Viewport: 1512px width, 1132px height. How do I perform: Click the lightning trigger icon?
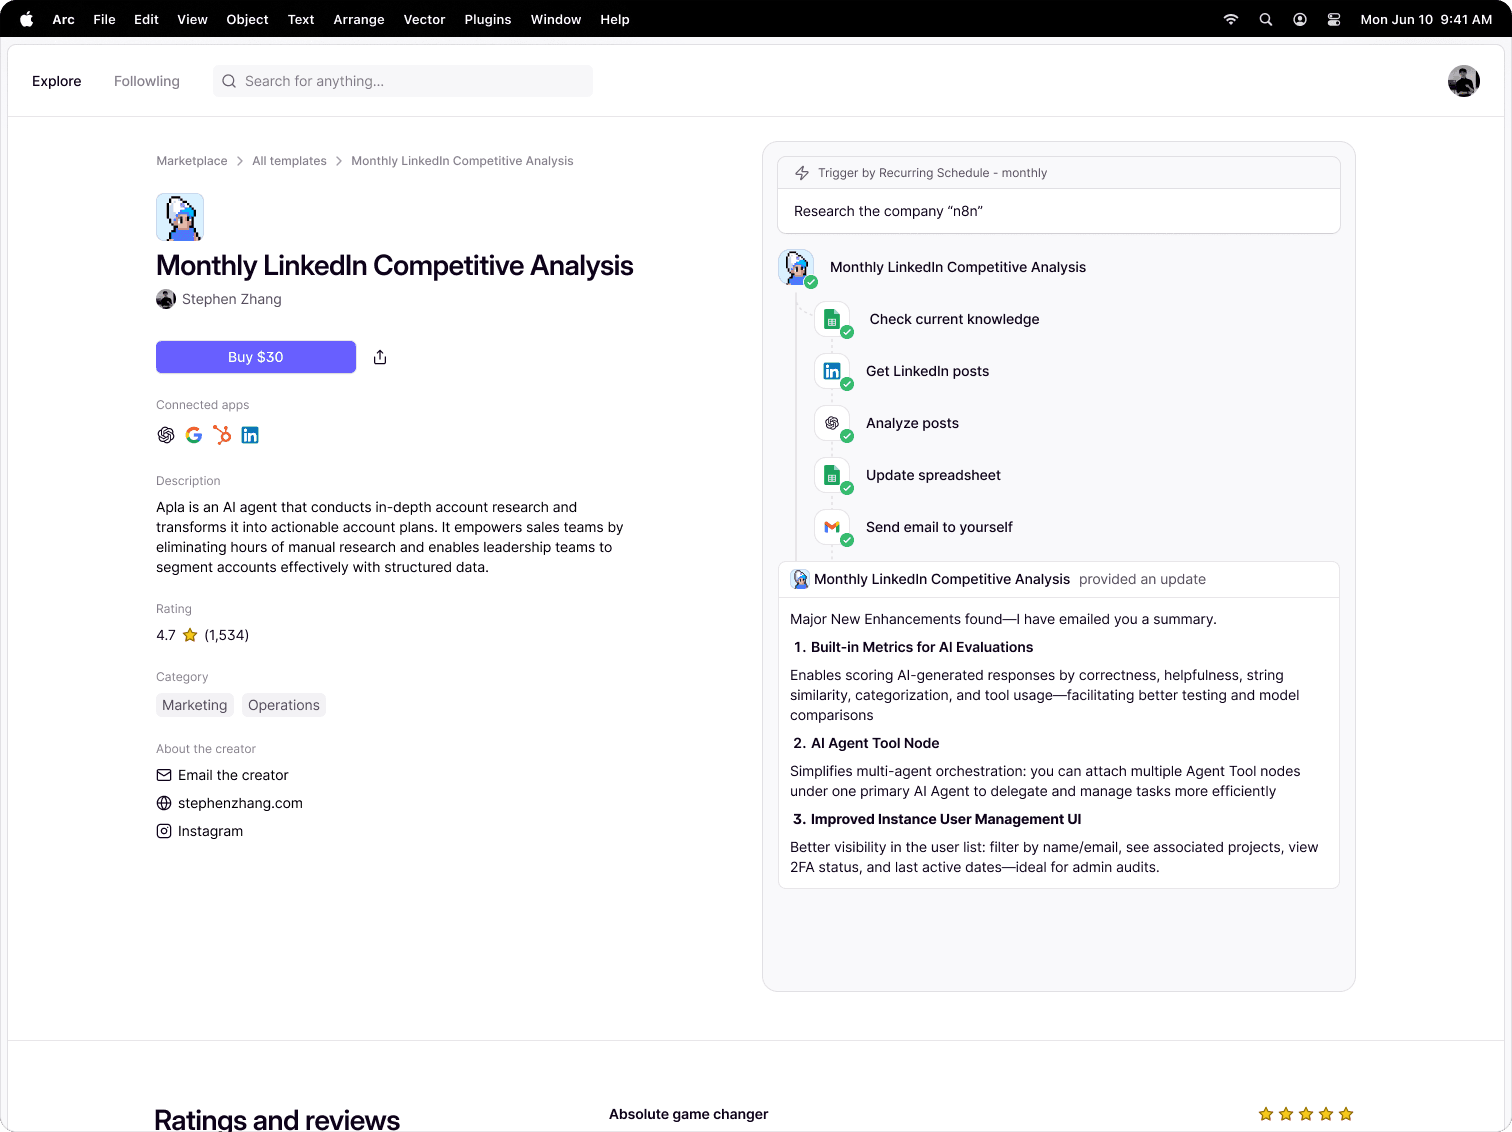click(x=802, y=173)
